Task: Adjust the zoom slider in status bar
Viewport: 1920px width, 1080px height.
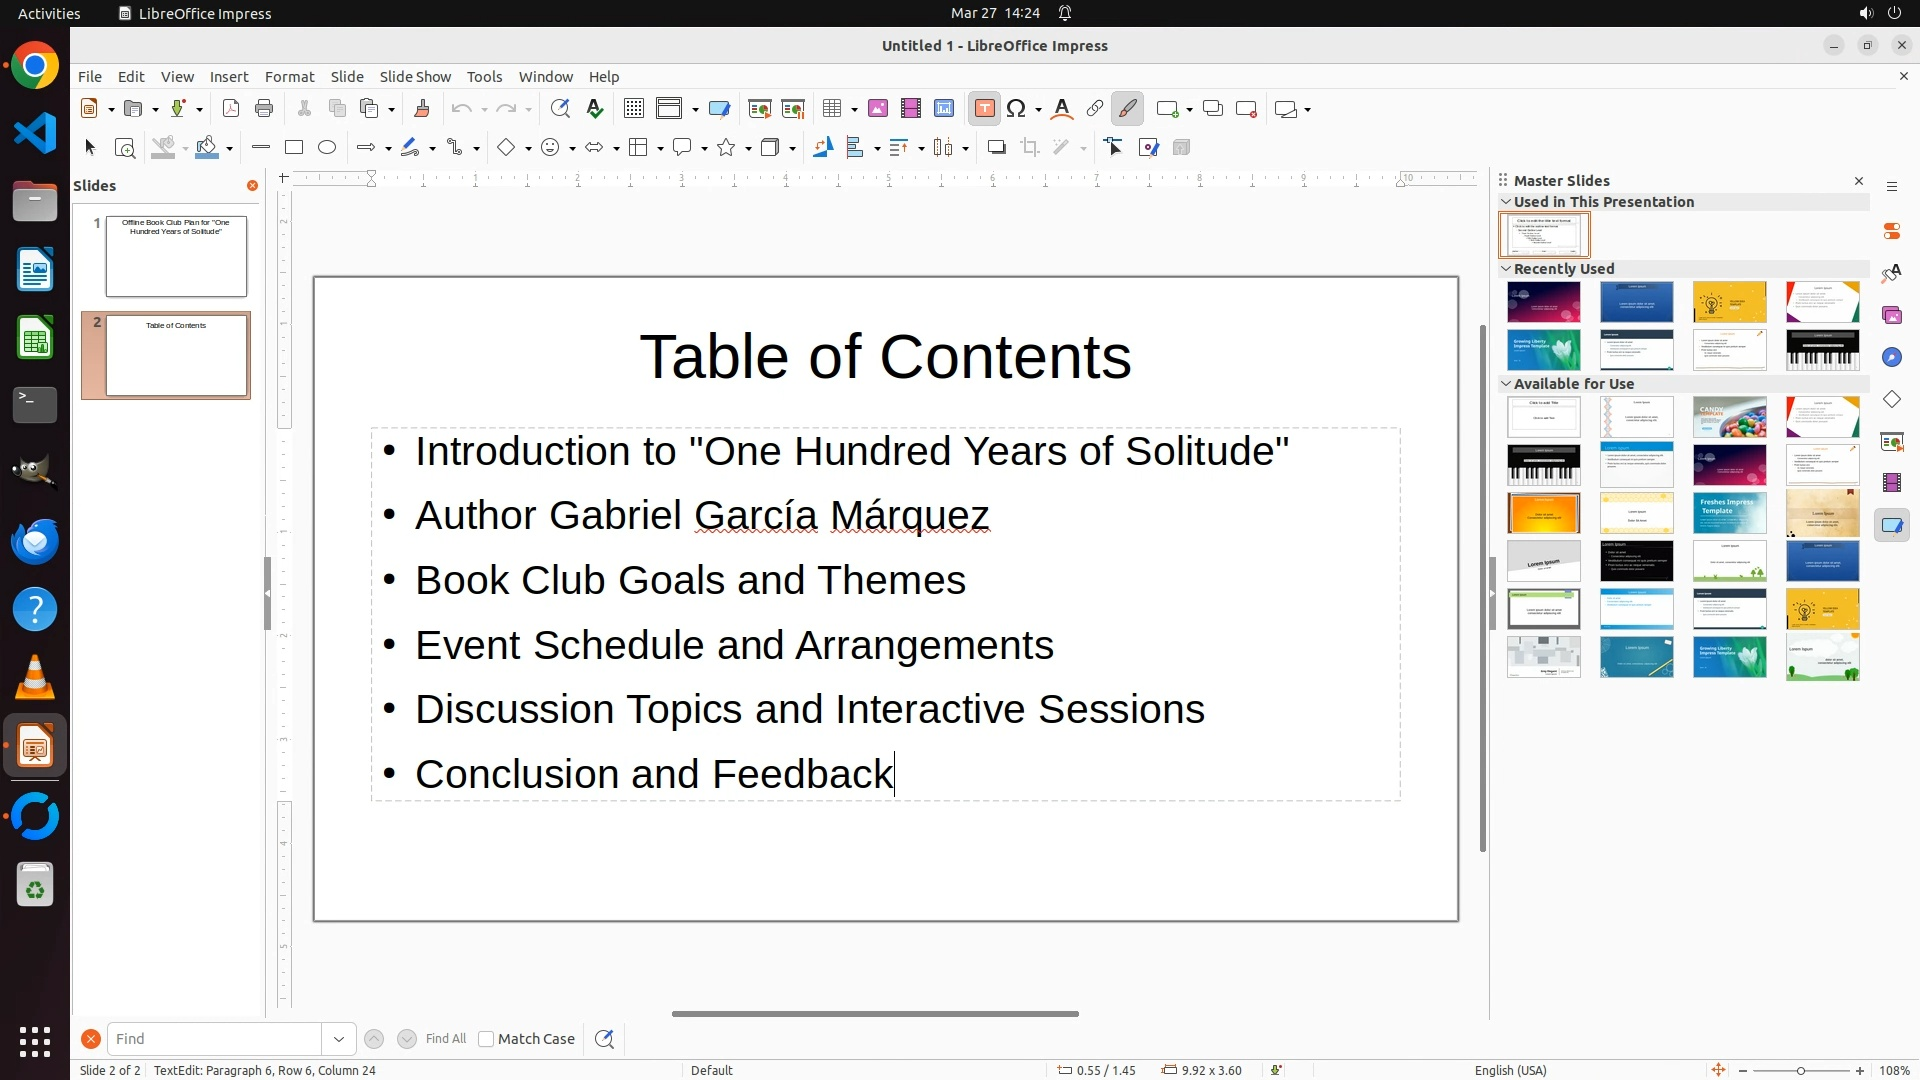Action: point(1801,1071)
